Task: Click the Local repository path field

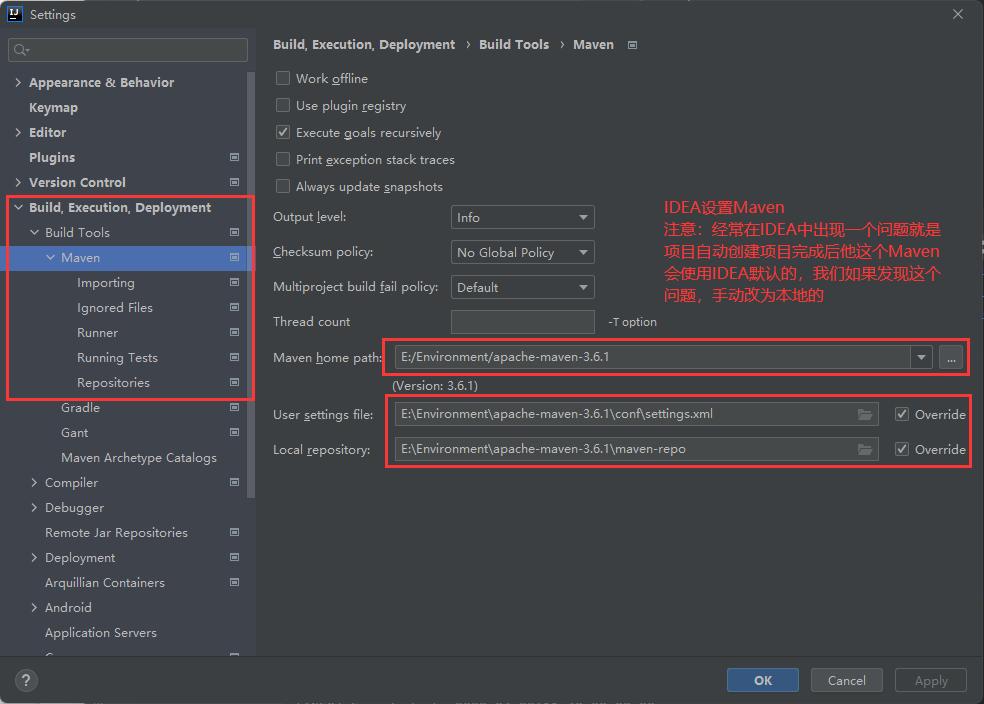Action: pyautogui.click(x=636, y=449)
